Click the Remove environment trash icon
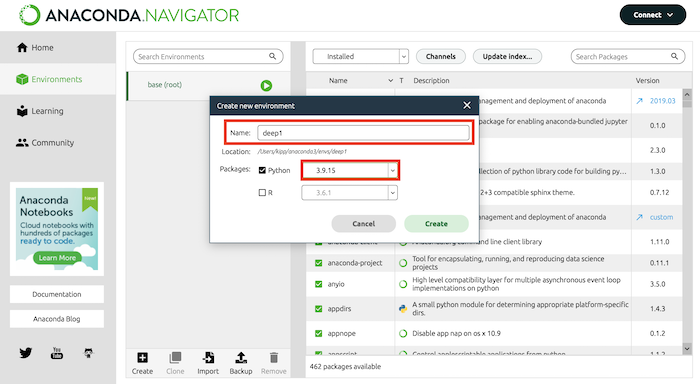Screen dimensions: 700x384 274,363
